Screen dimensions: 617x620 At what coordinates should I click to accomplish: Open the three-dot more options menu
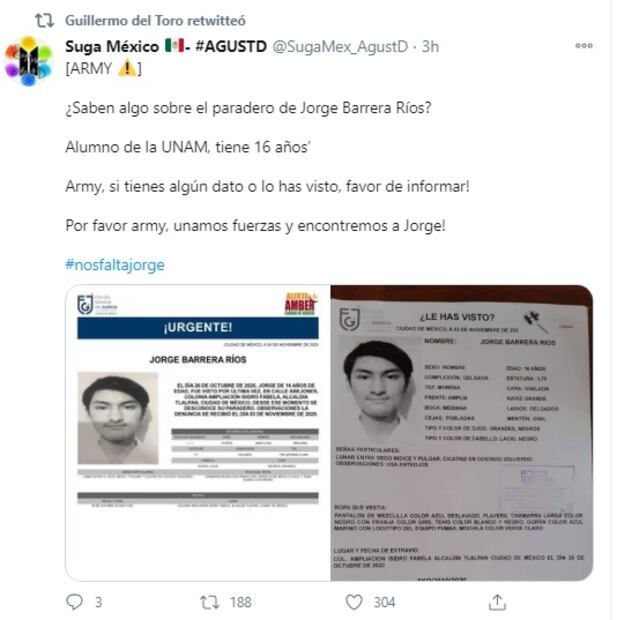coord(584,46)
